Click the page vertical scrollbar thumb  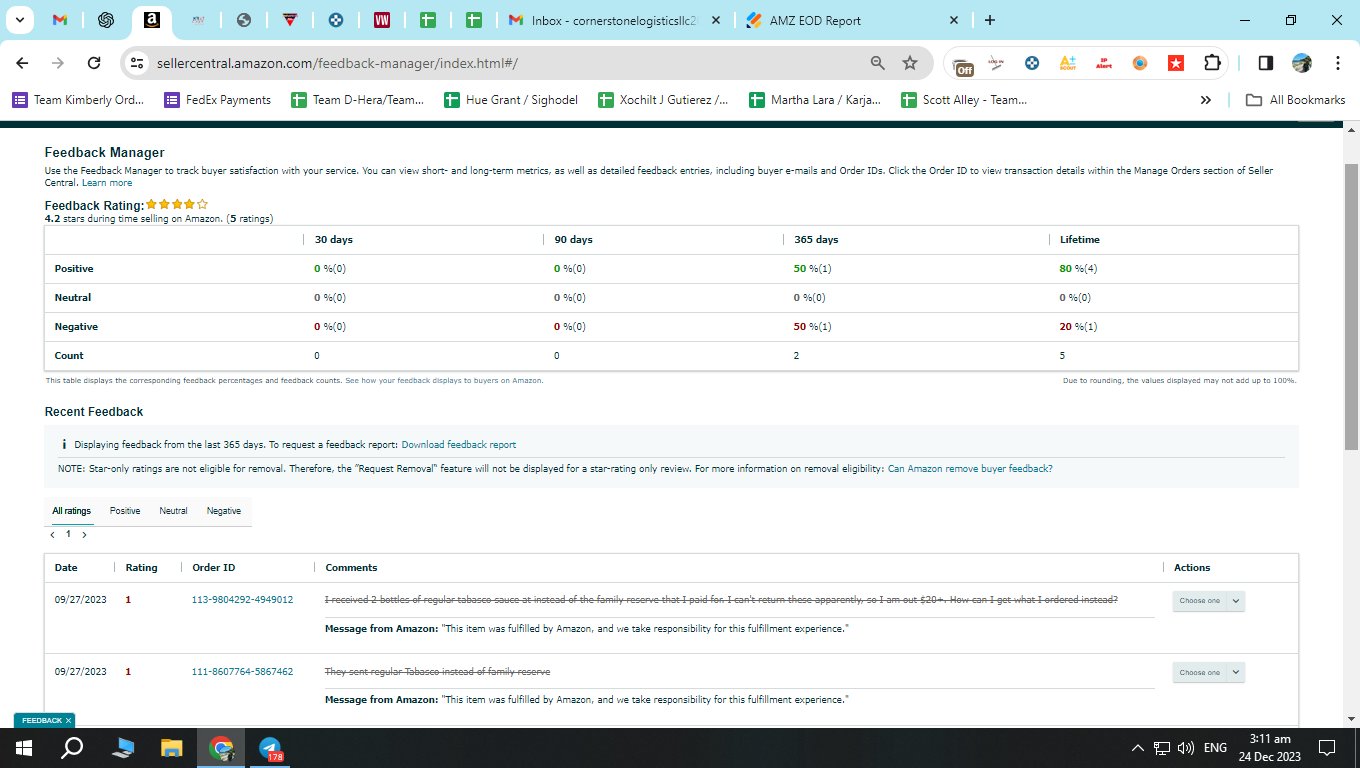(x=1351, y=305)
